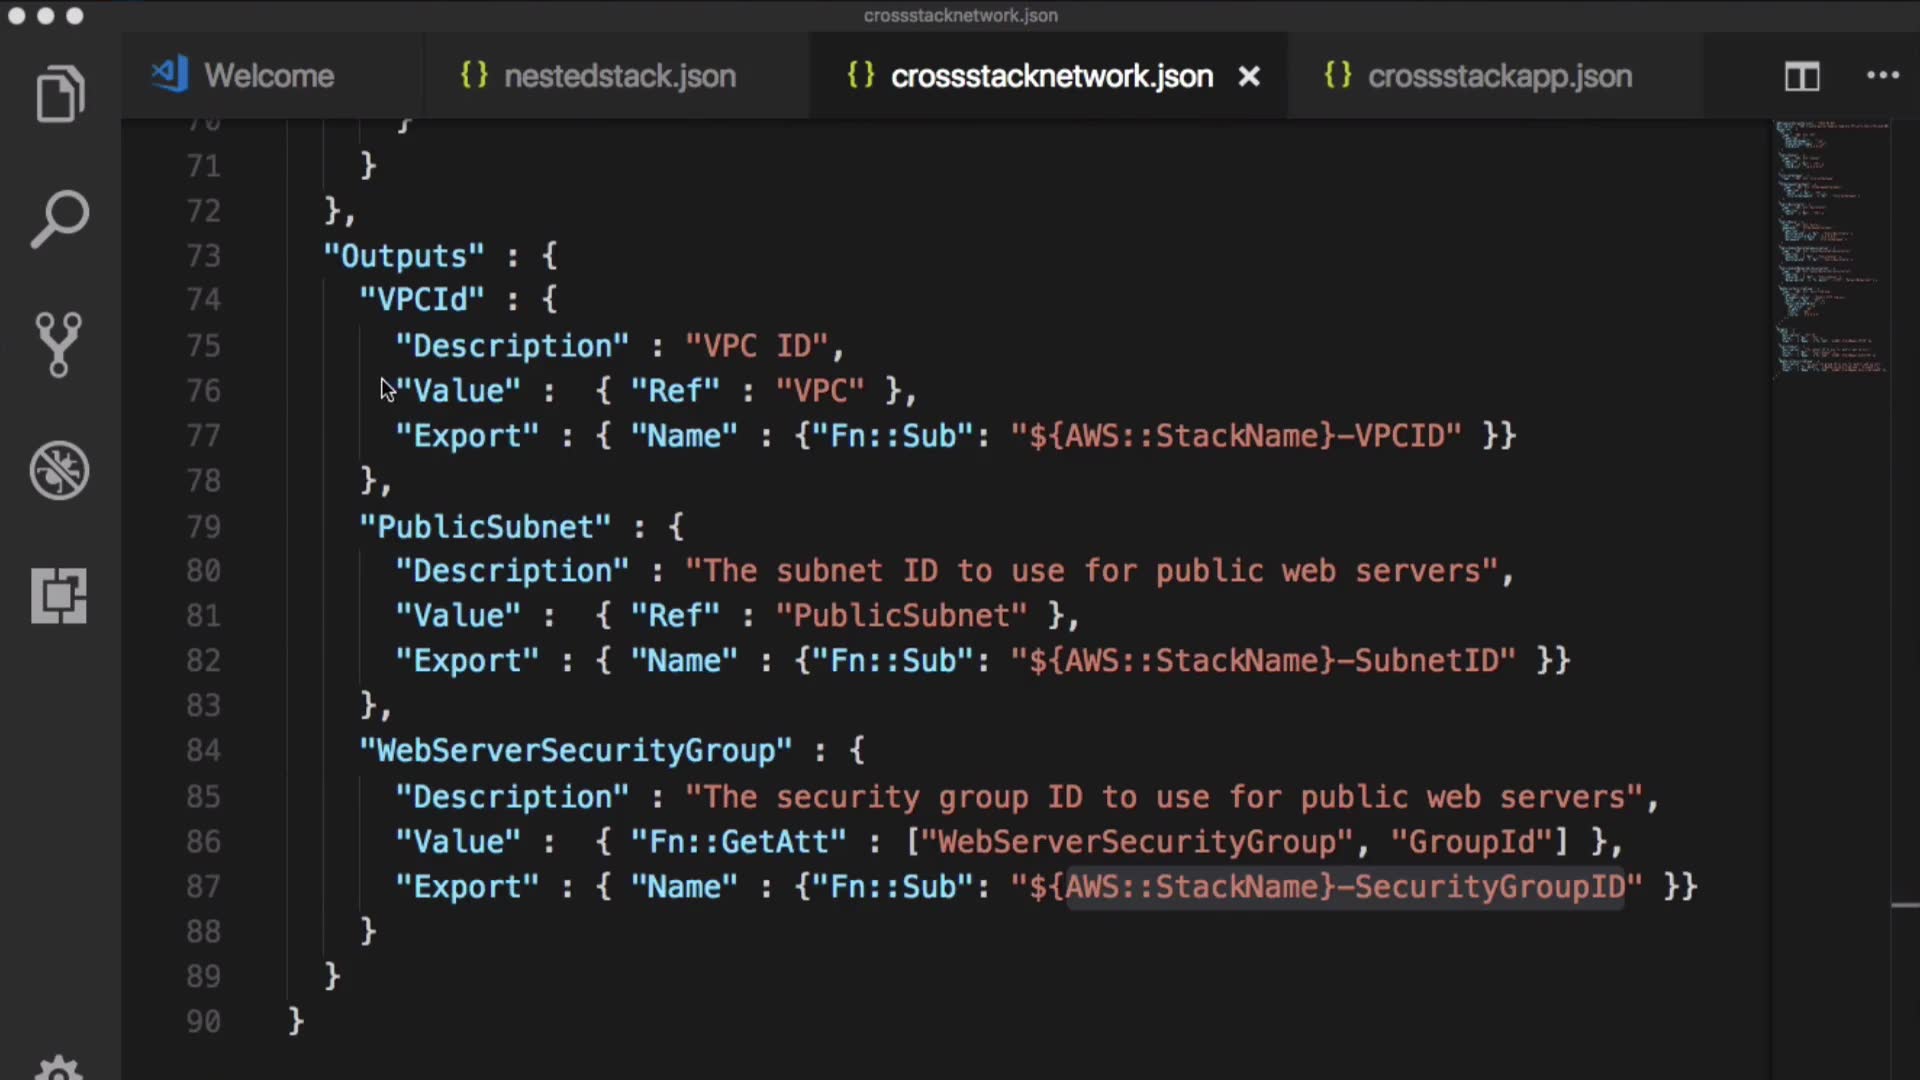Click the Manage gear icon
Image resolution: width=1920 pixels, height=1080 pixels.
[59, 1068]
